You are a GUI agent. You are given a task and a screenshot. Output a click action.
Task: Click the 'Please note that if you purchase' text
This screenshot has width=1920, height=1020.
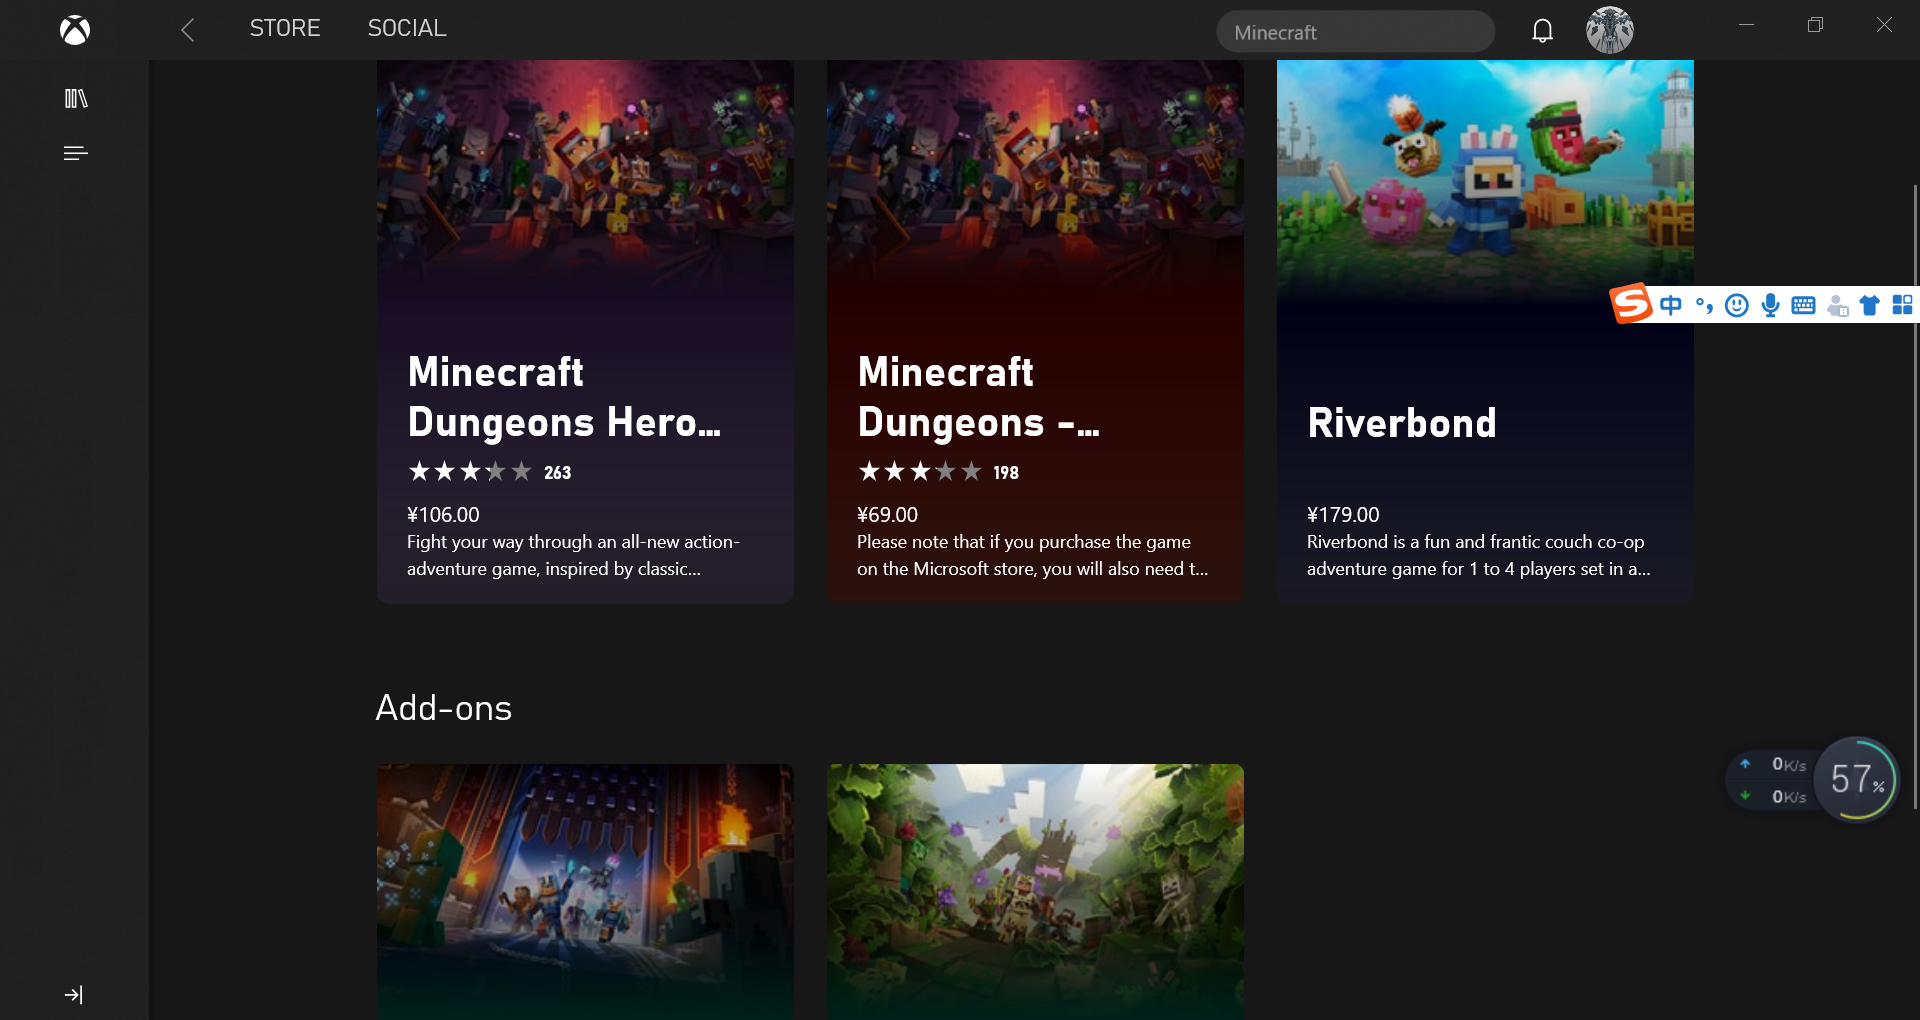[1032, 555]
